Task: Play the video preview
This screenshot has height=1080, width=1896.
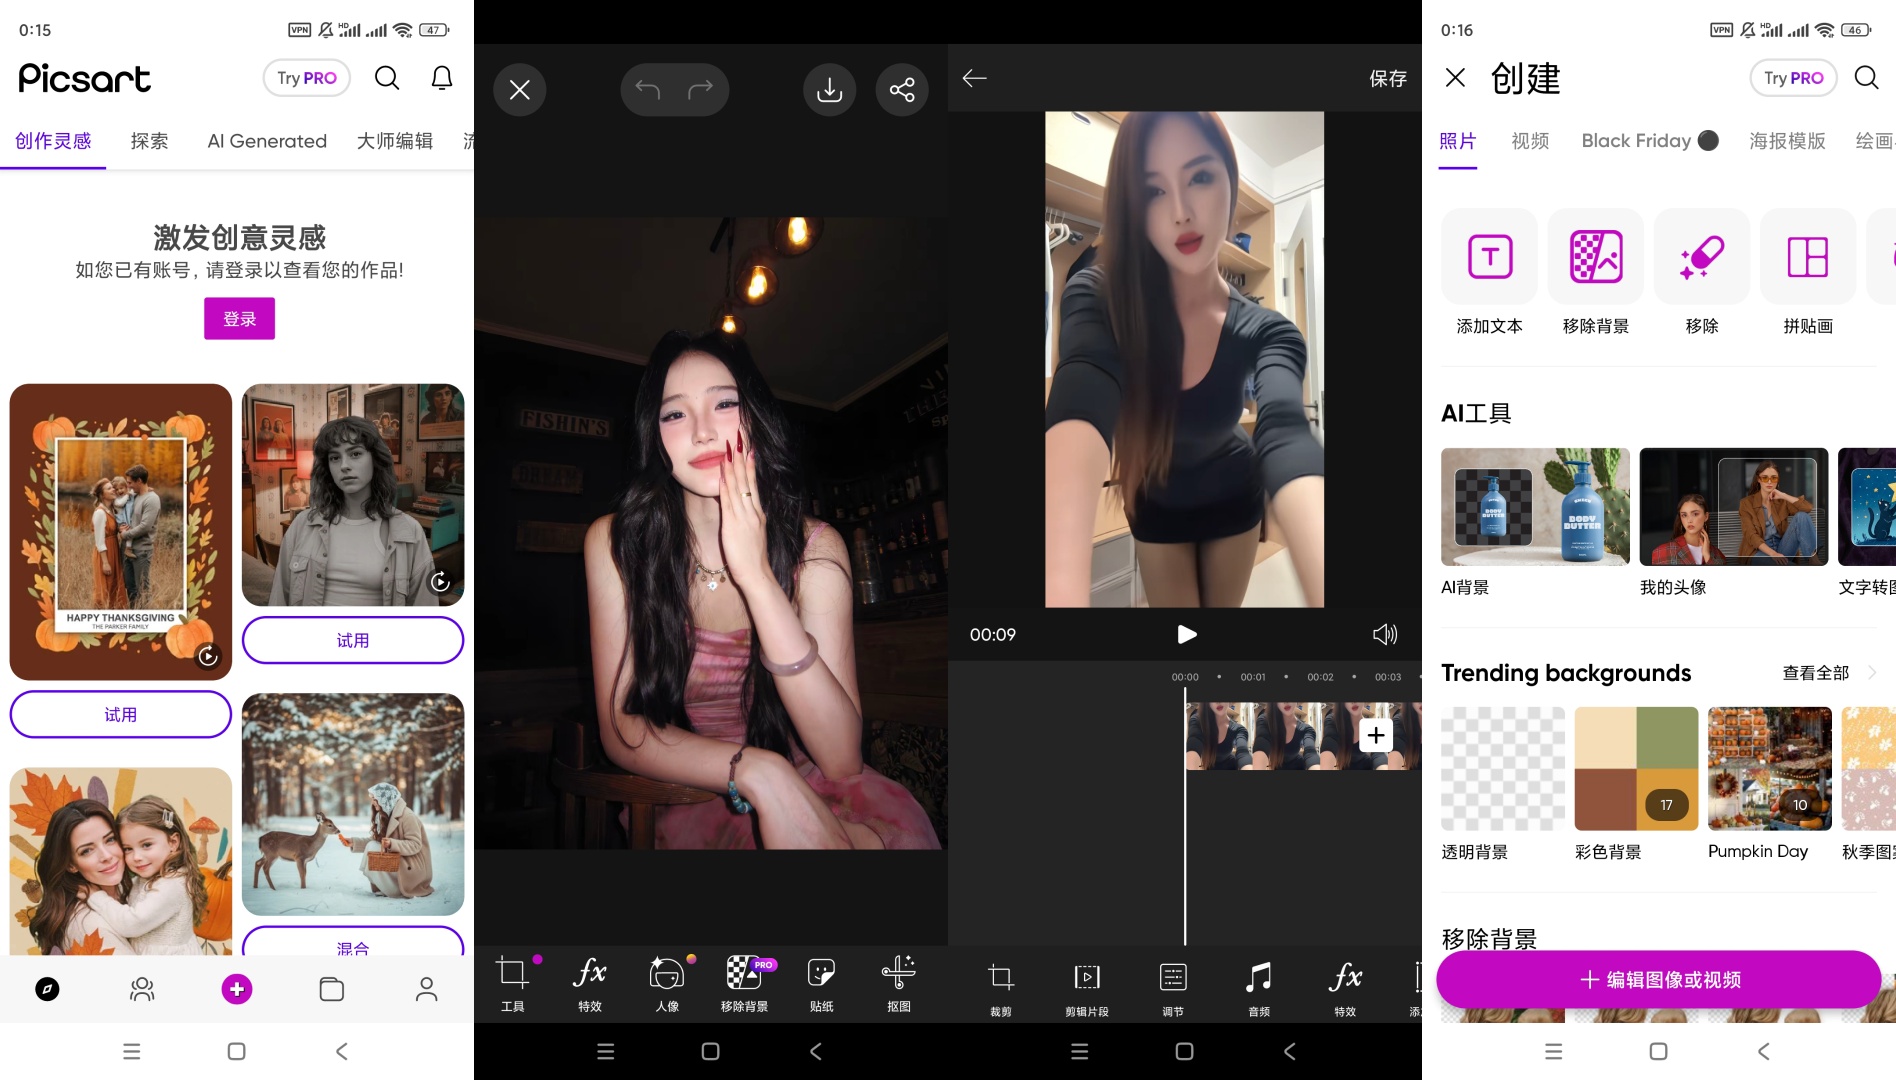Action: (1186, 634)
